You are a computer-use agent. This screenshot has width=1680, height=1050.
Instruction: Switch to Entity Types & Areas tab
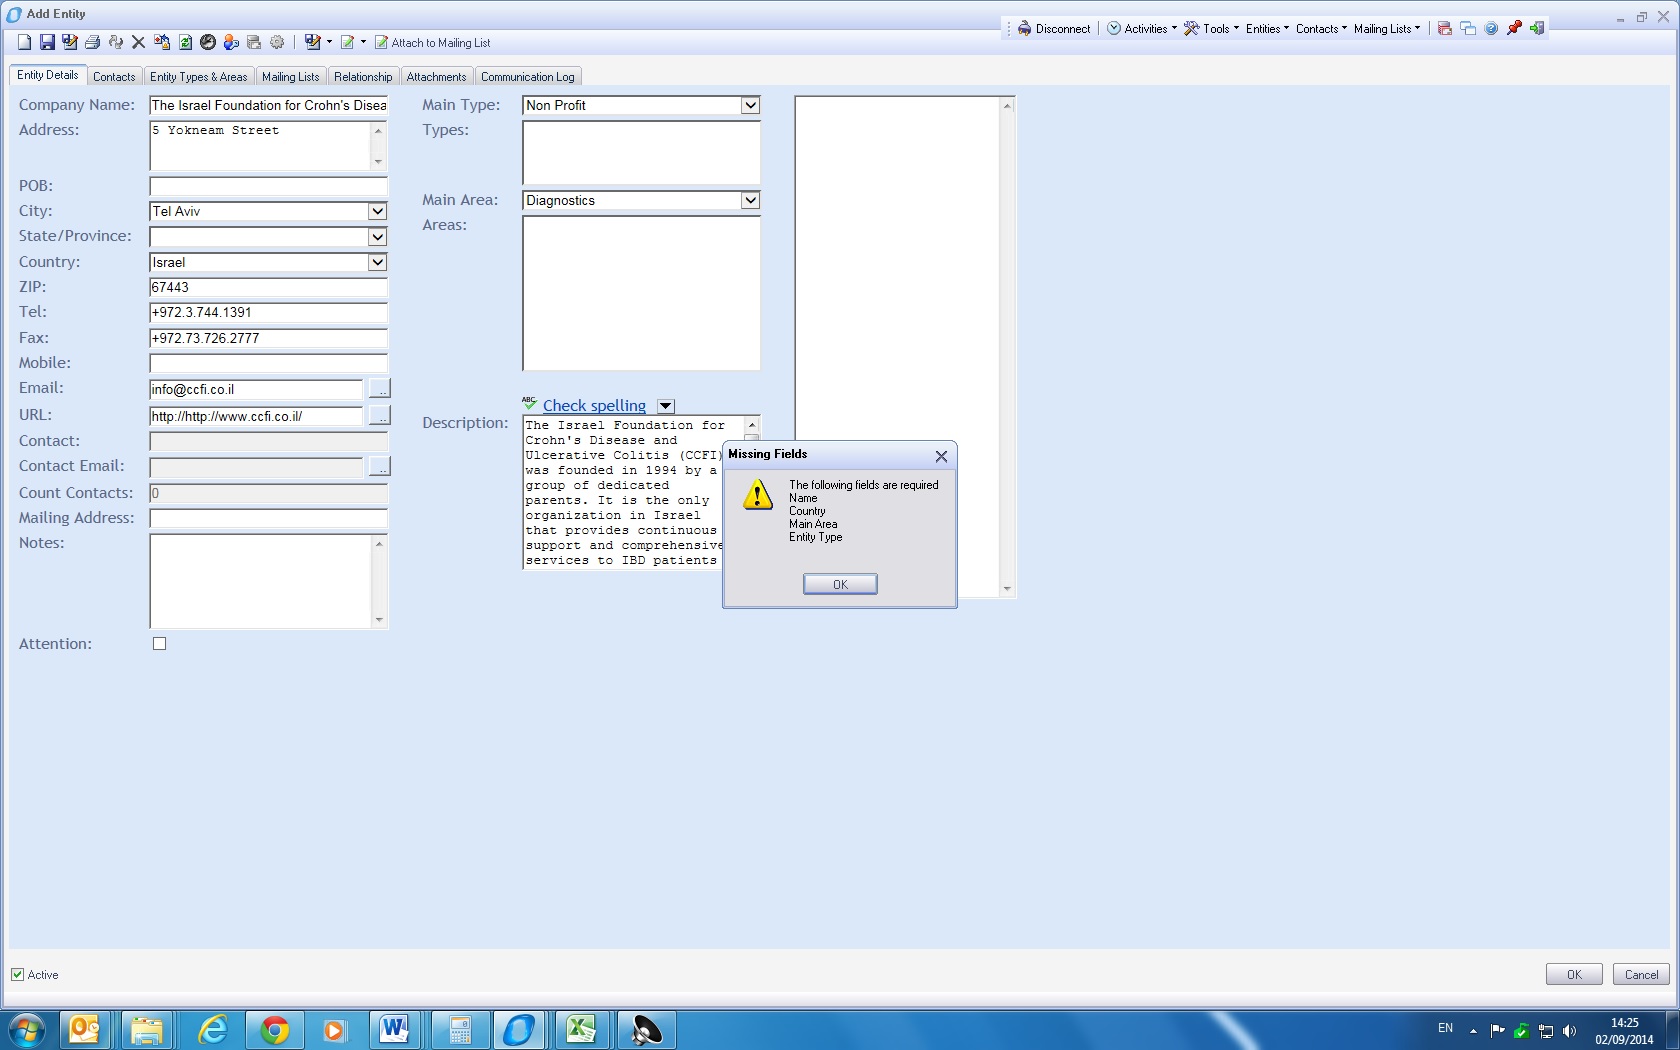point(198,77)
